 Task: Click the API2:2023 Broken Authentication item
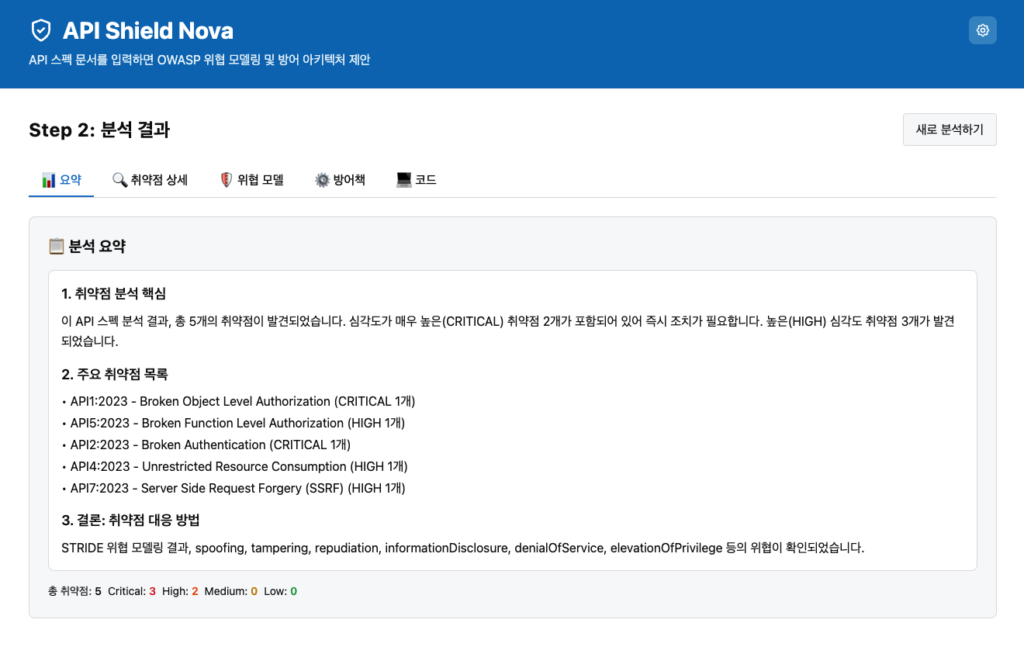(209, 445)
